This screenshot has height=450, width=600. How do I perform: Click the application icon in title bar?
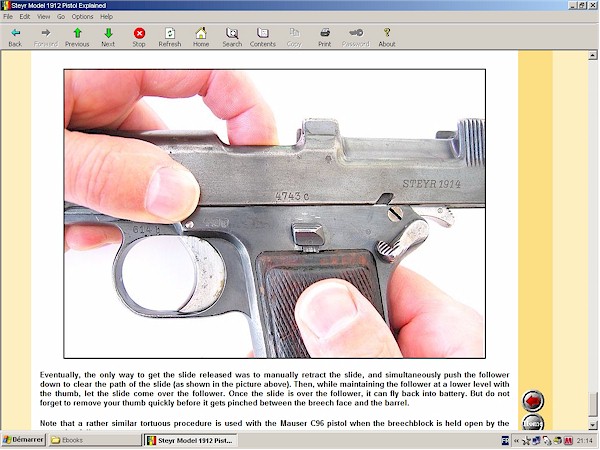pos(5,5)
